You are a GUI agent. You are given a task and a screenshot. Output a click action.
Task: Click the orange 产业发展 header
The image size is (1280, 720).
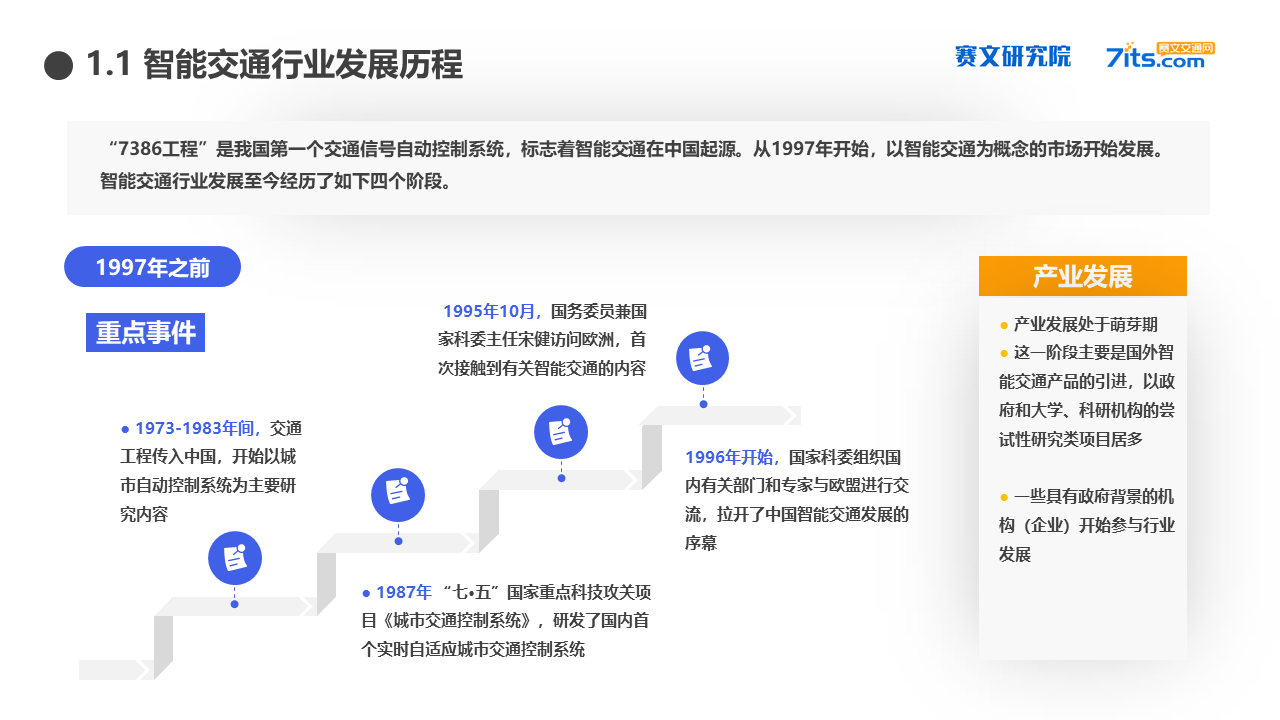(1083, 276)
